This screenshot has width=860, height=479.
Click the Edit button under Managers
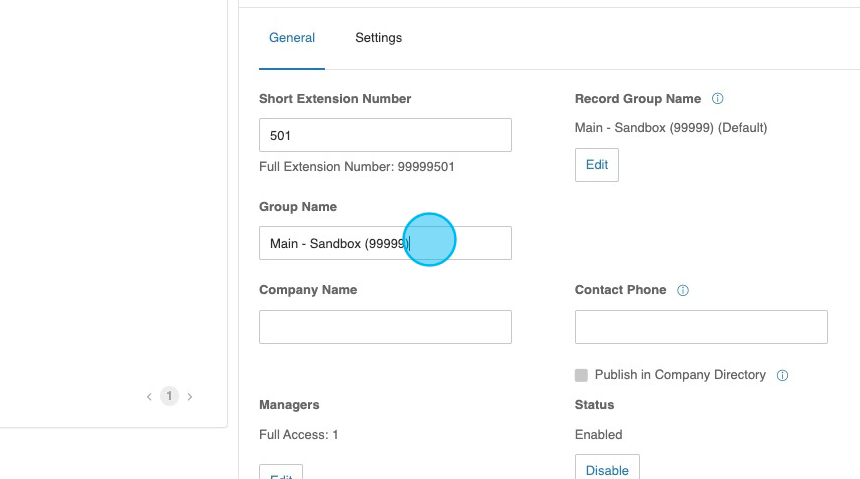(281, 473)
